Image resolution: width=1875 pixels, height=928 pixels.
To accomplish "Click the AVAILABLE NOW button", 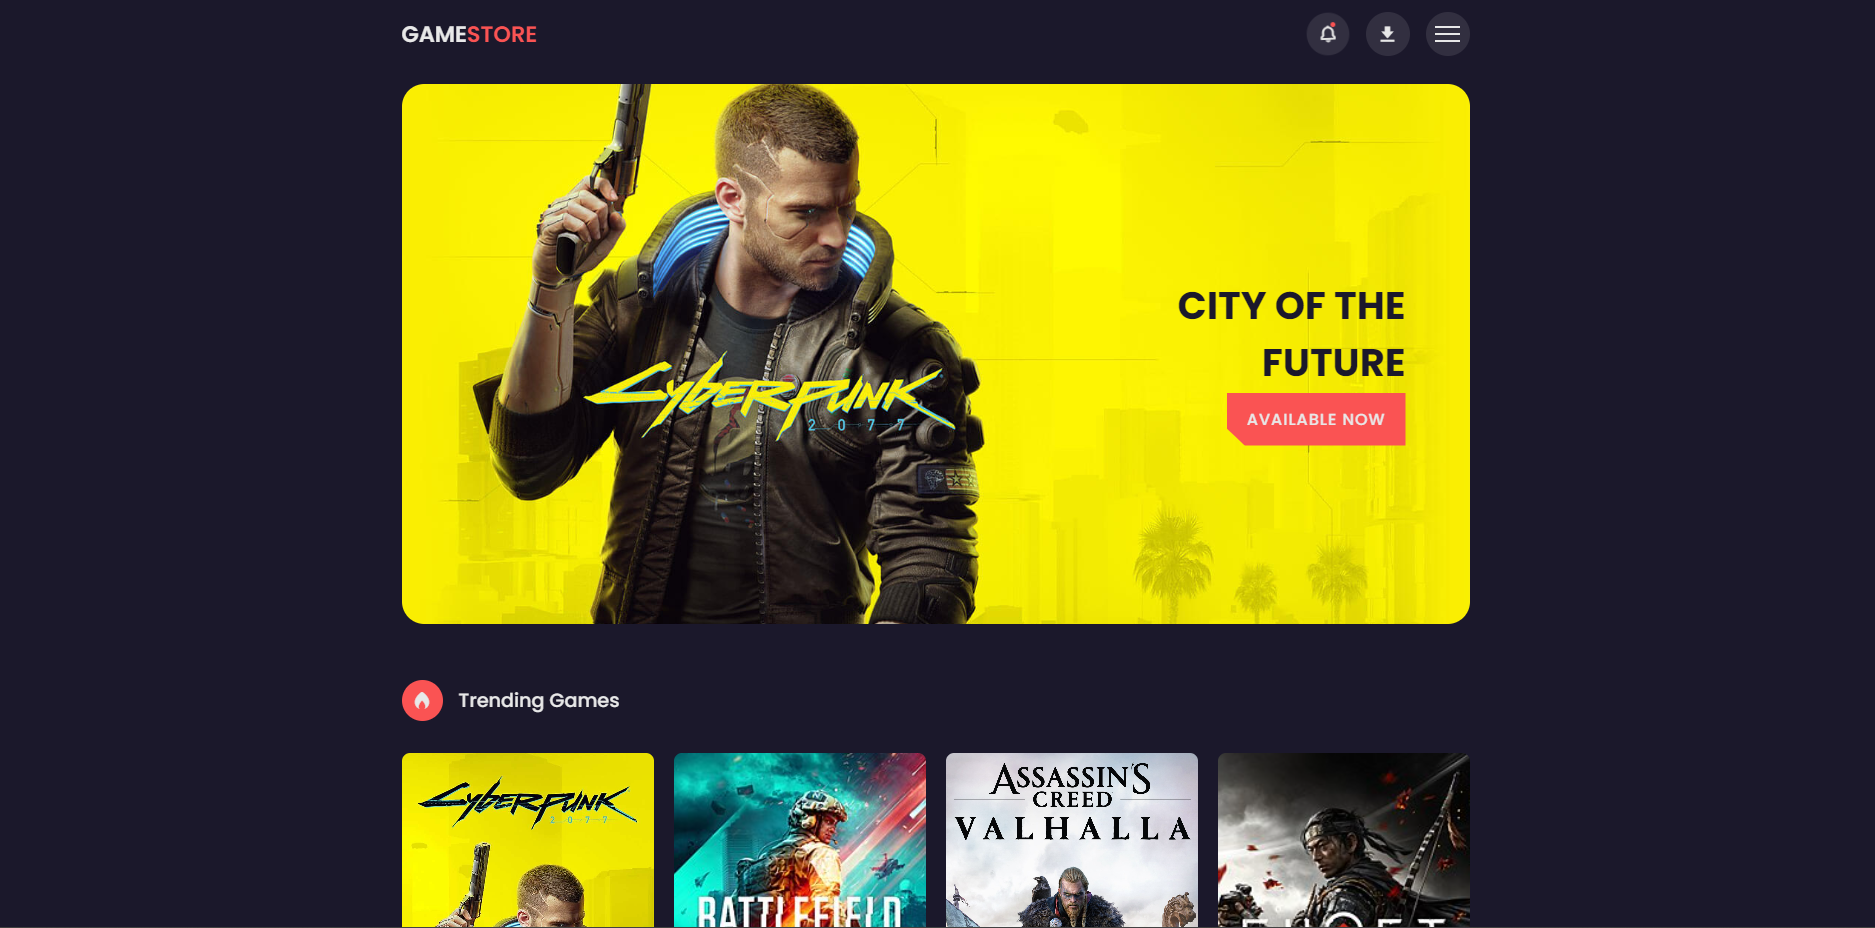I will [1316, 419].
